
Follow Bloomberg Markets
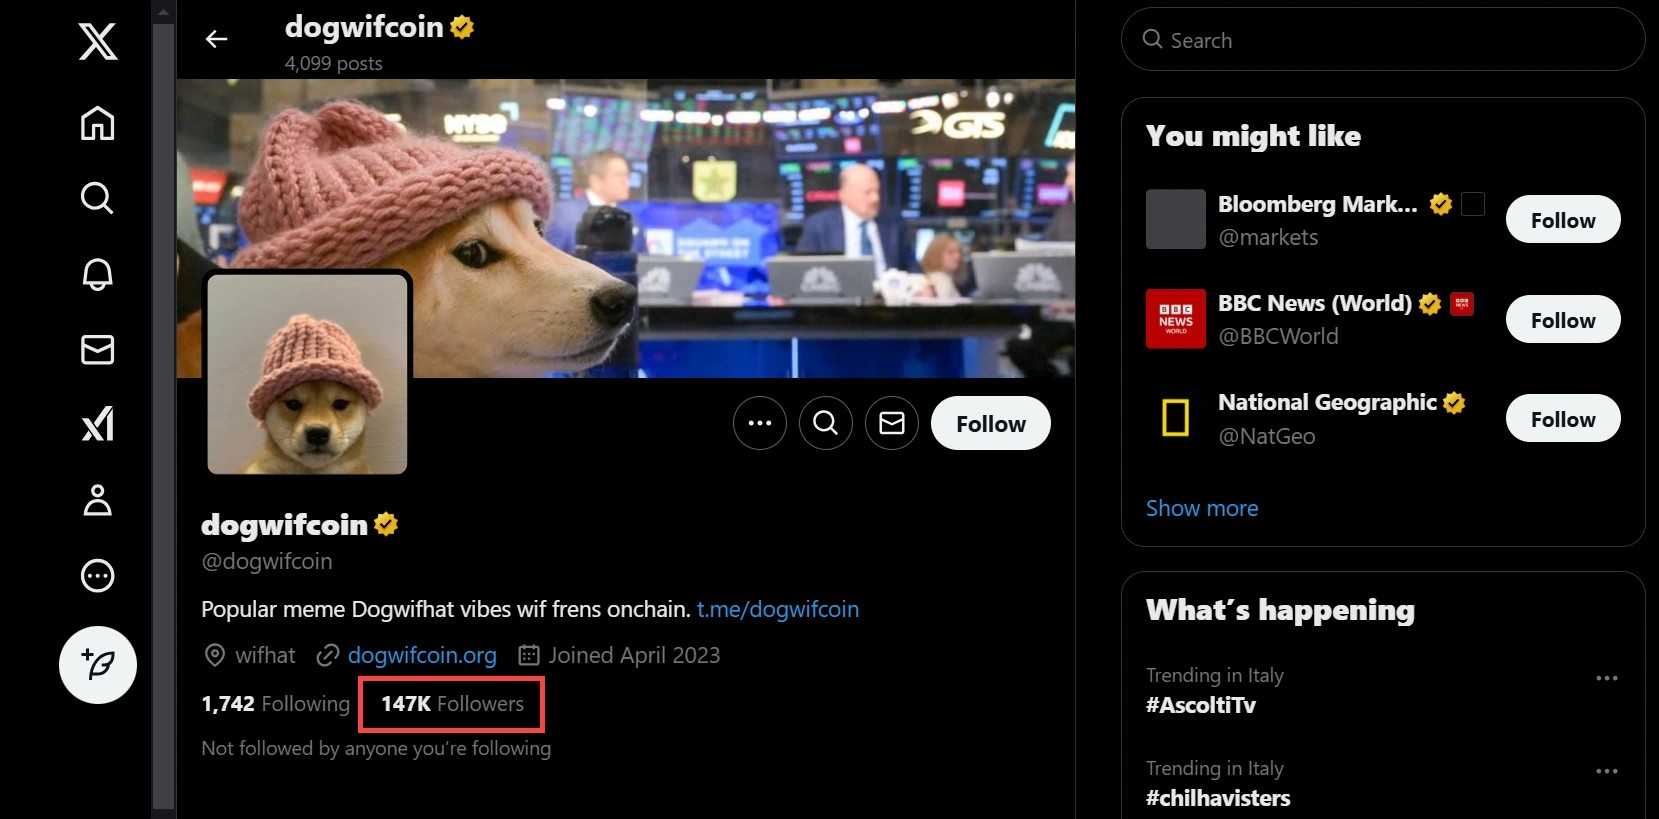point(1563,220)
